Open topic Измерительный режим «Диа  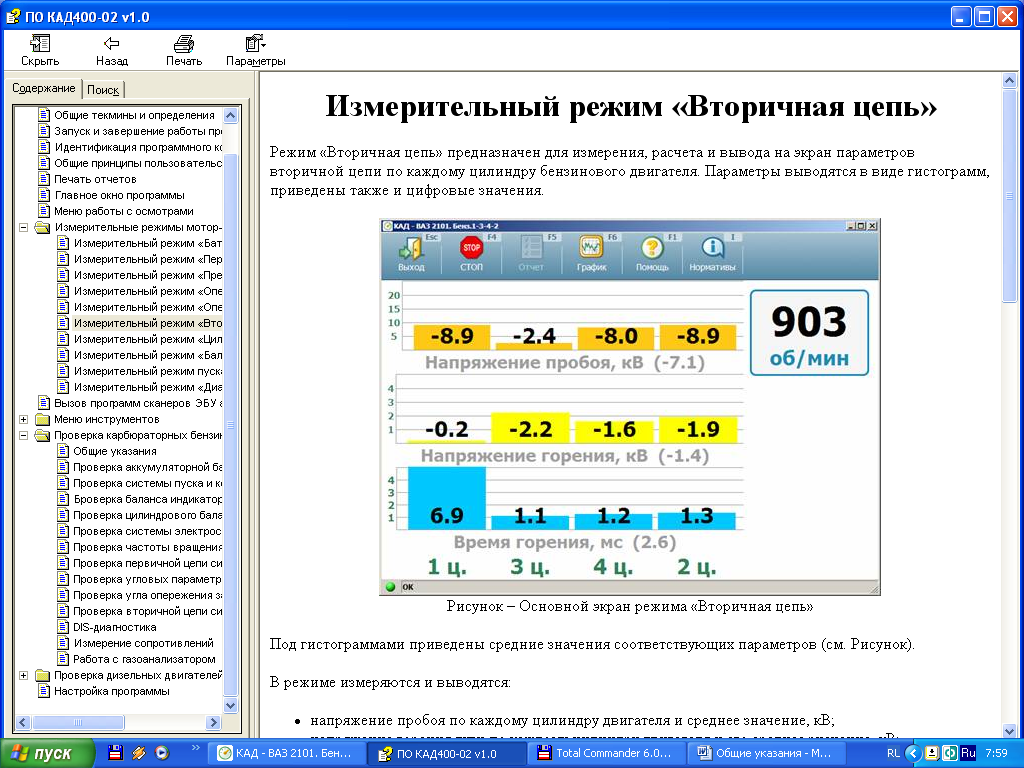148,387
